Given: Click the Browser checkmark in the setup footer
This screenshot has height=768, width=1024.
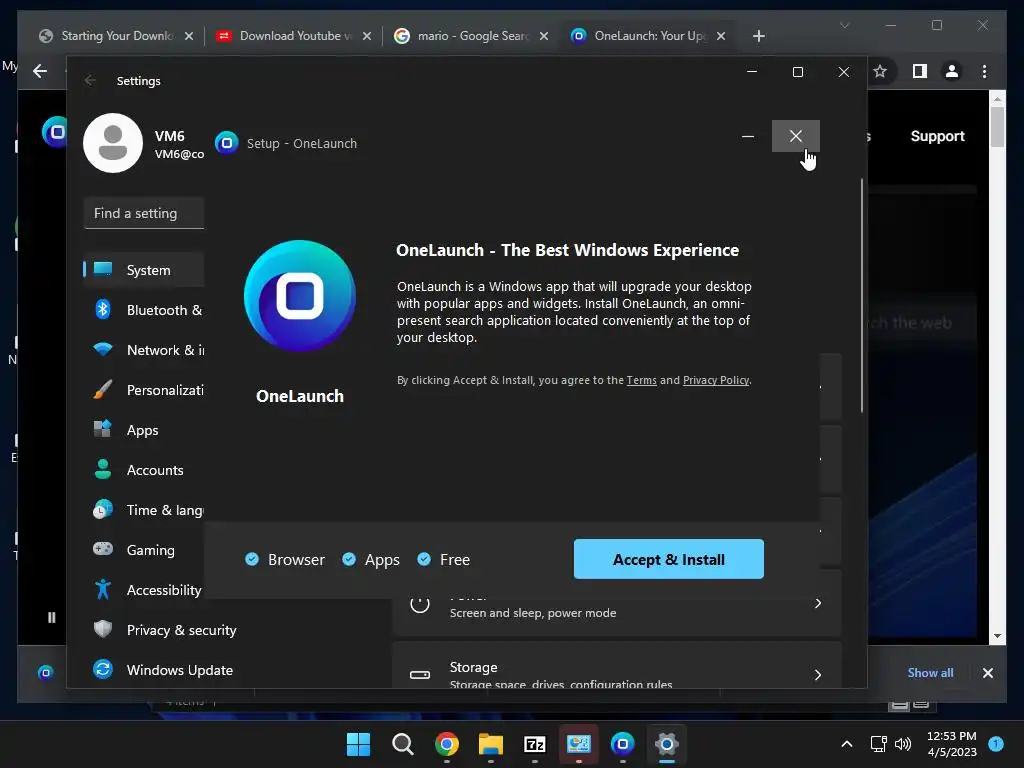Looking at the screenshot, I should (252, 559).
